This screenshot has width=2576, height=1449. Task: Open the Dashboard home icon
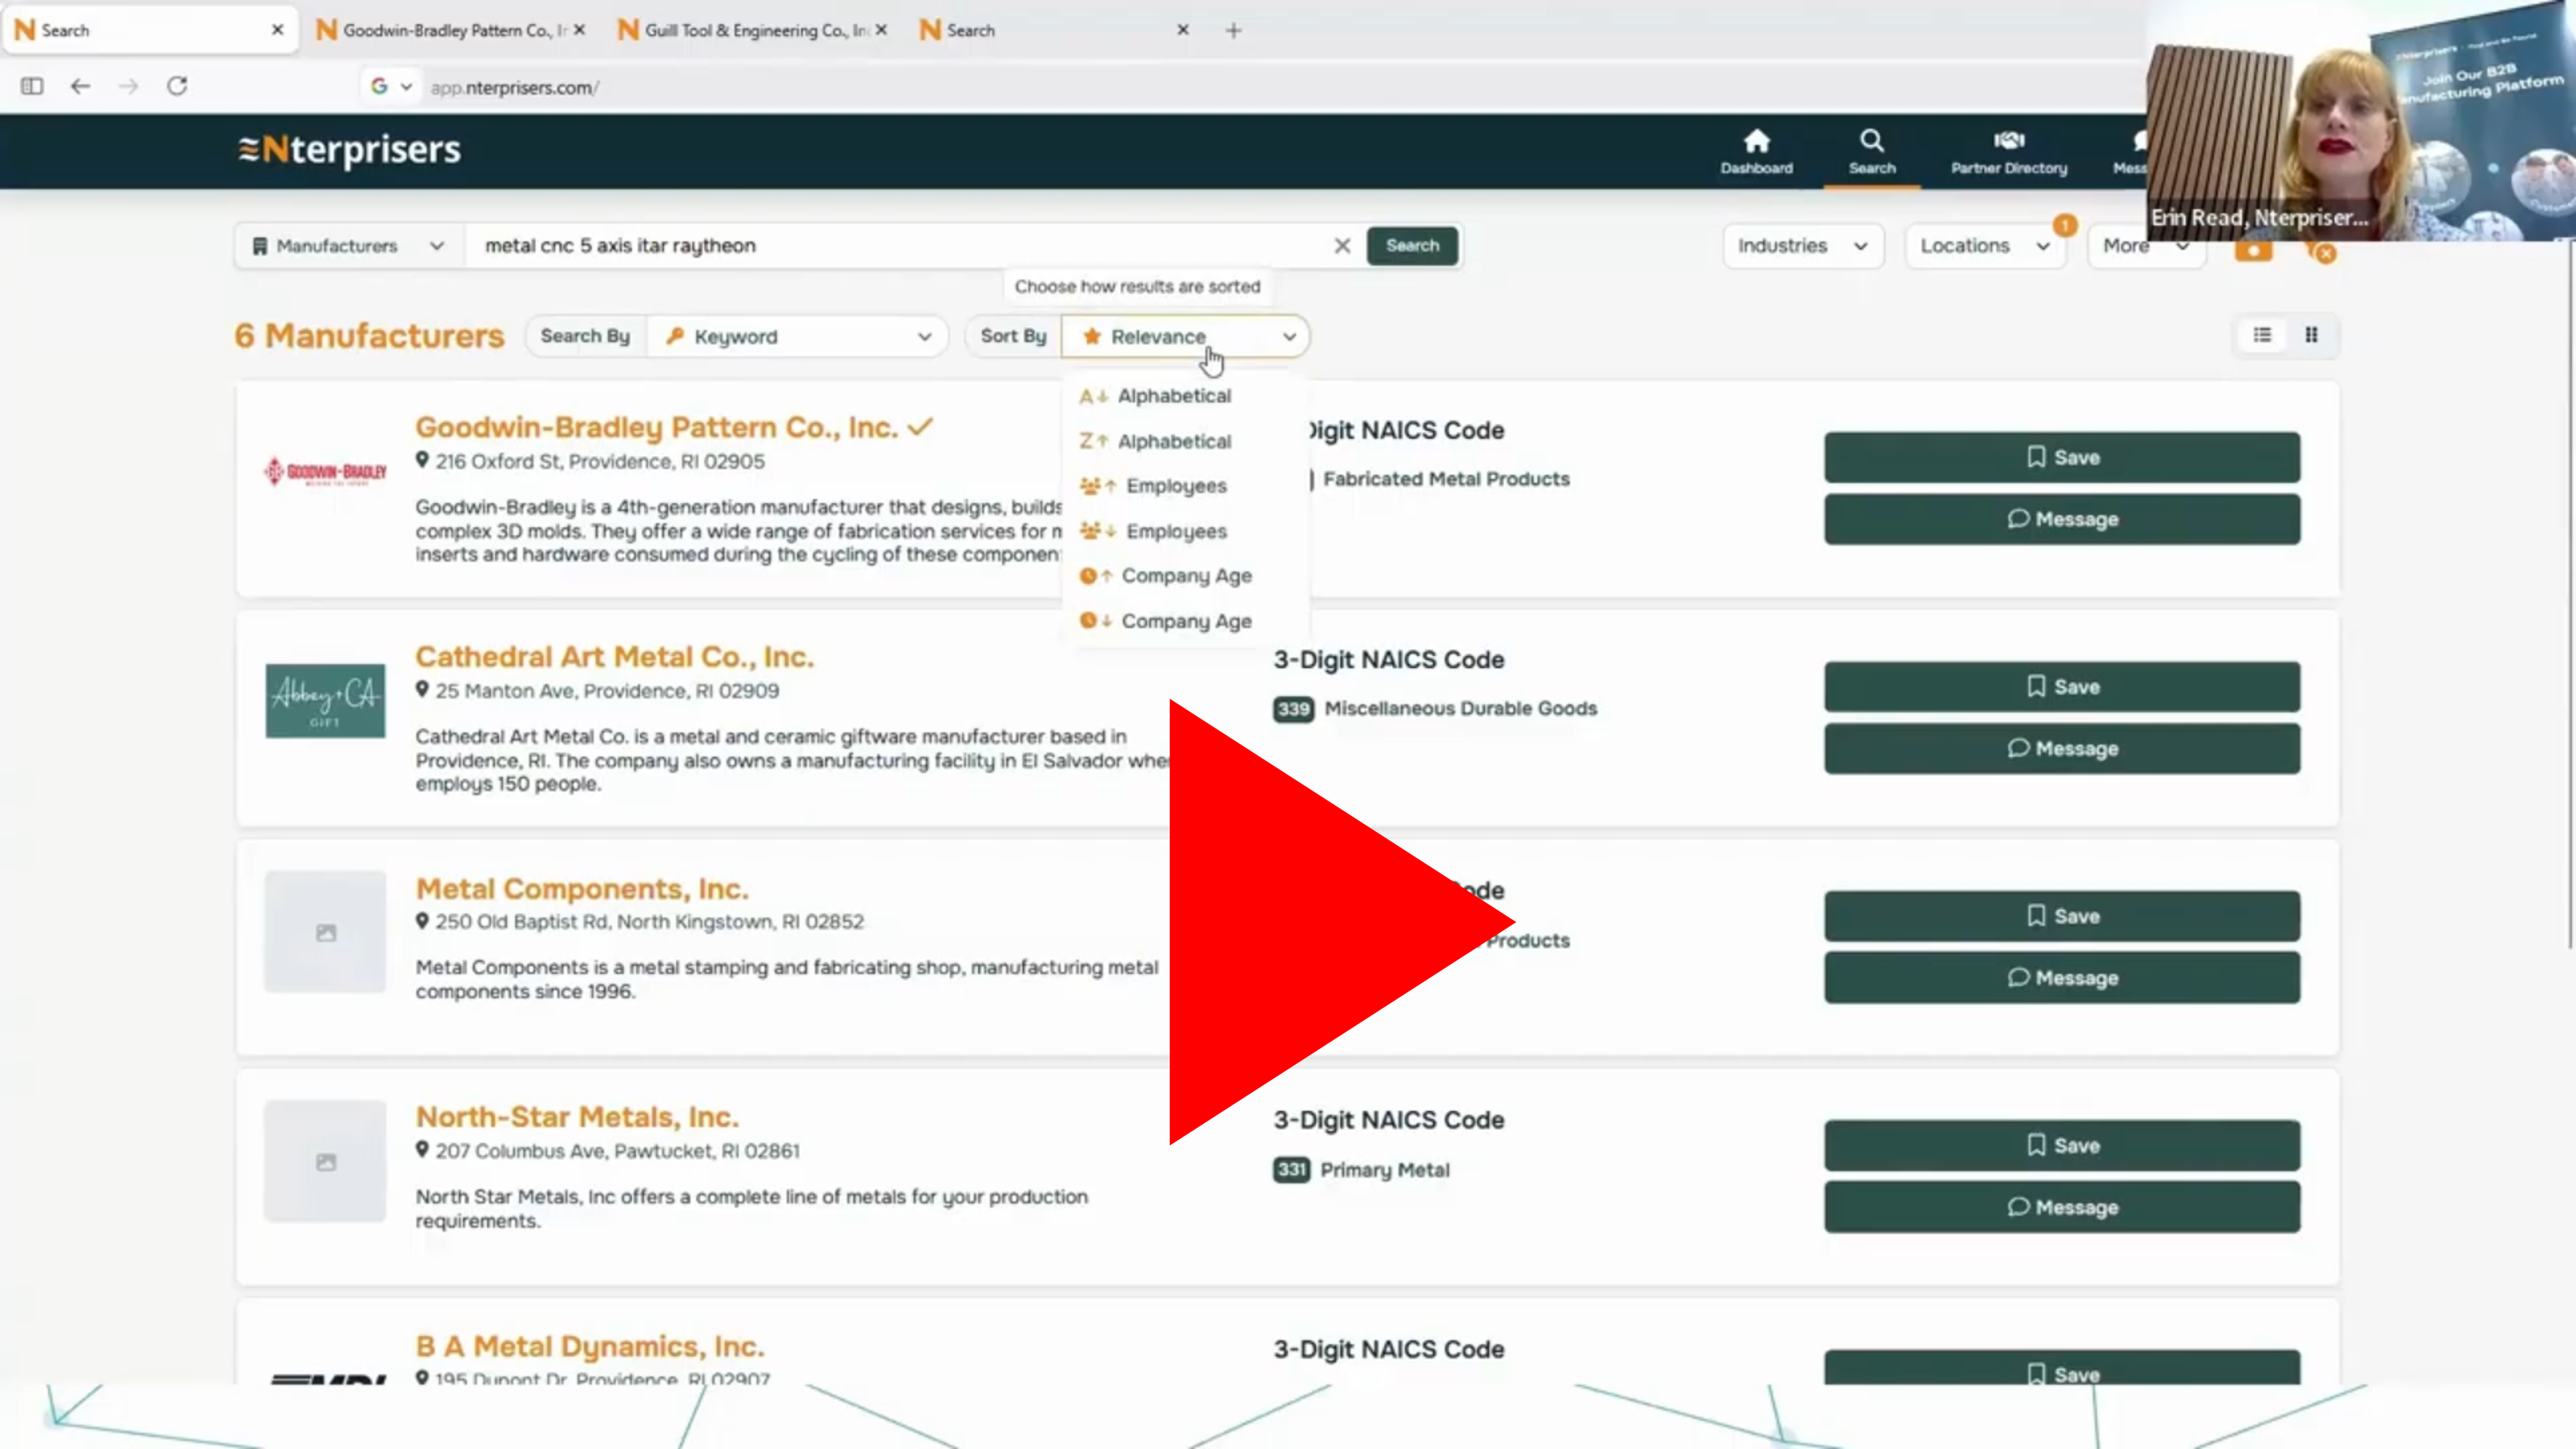coord(1756,141)
